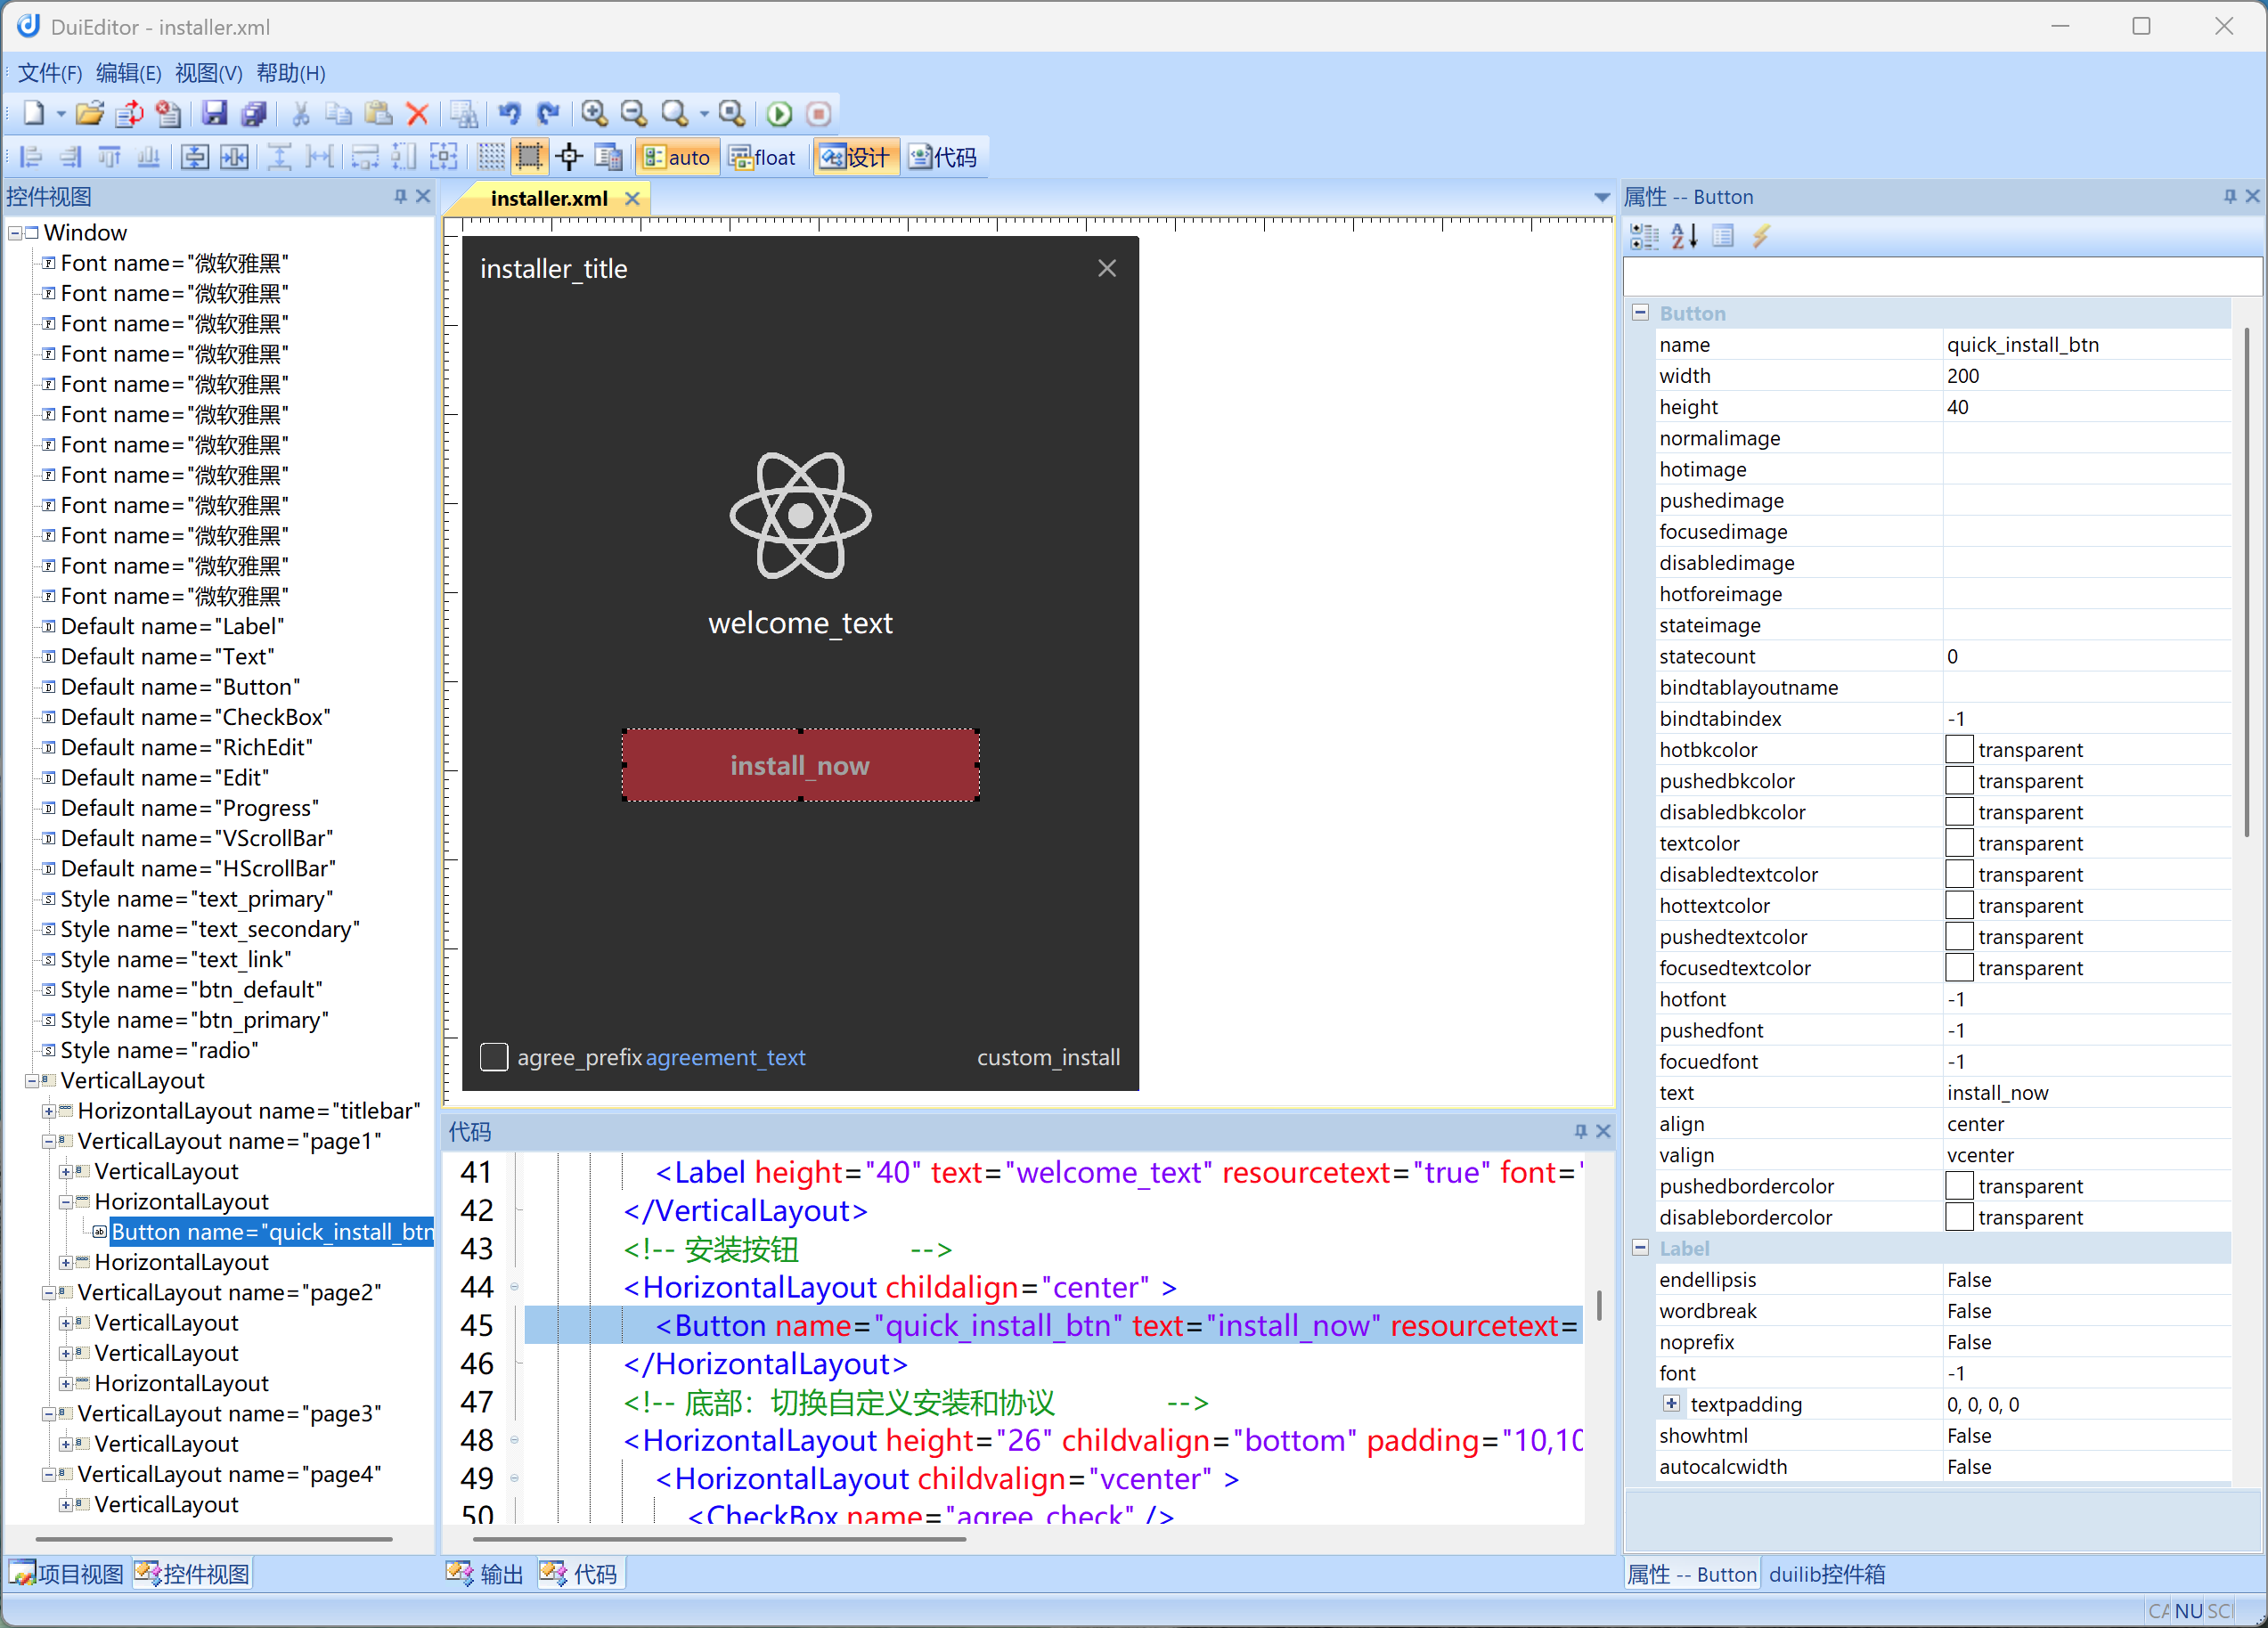Click the sort alphabetically properties icon
This screenshot has width=2268, height=1628.
(x=1684, y=237)
